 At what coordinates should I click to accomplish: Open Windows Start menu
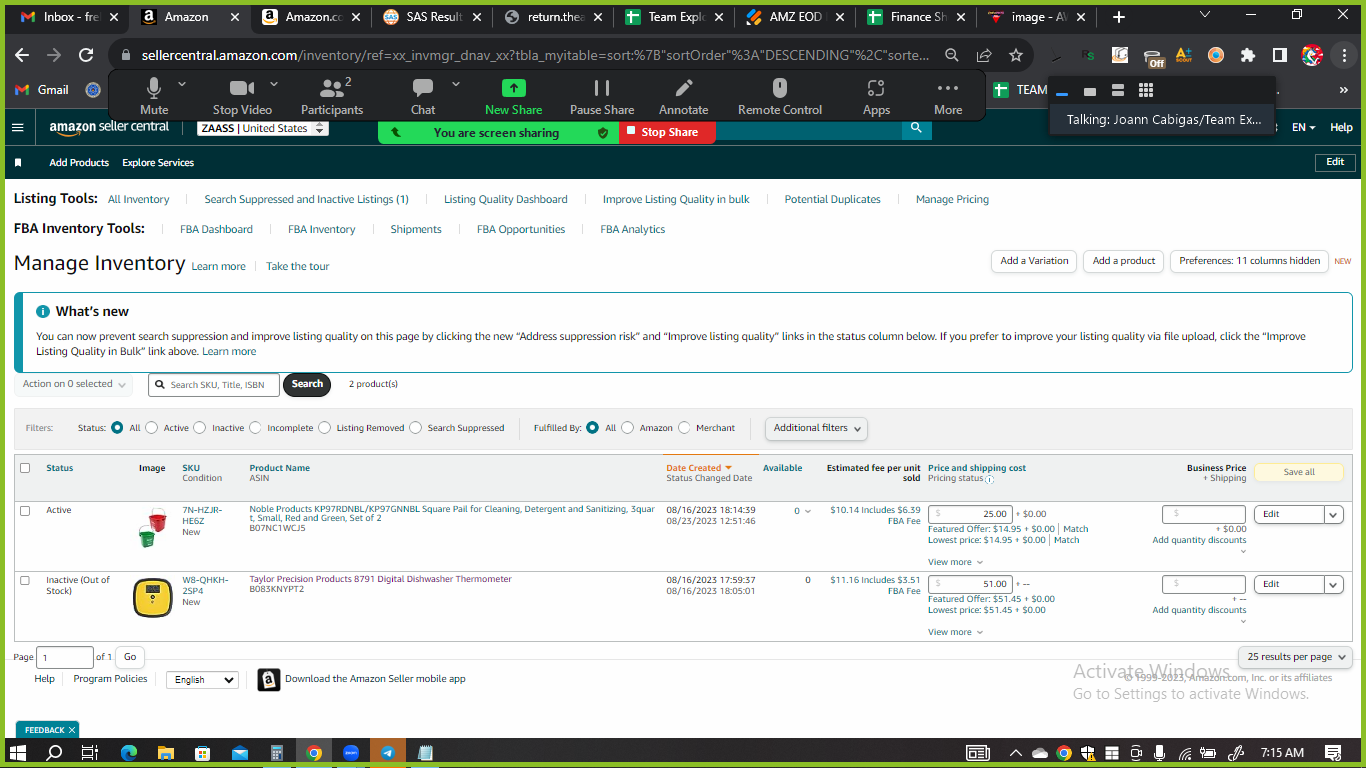(x=18, y=752)
